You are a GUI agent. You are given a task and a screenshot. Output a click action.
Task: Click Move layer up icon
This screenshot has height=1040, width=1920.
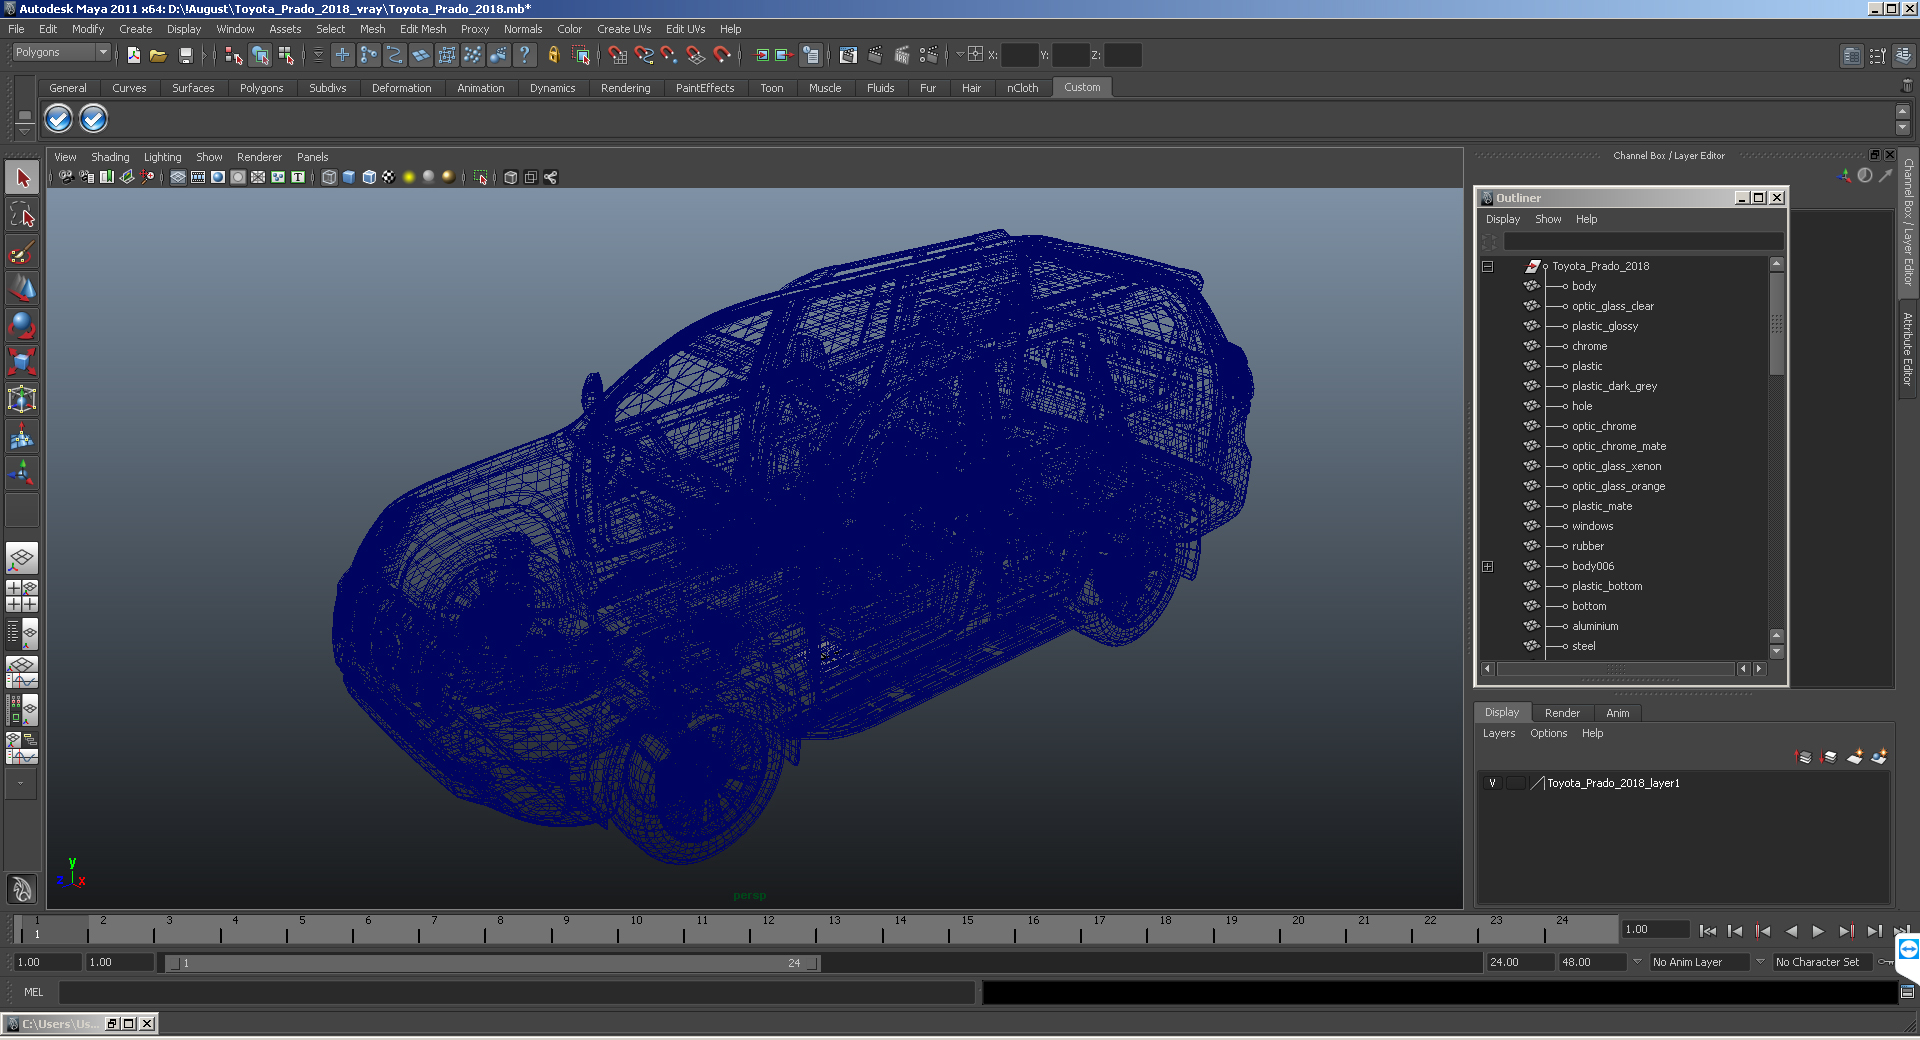point(1804,757)
